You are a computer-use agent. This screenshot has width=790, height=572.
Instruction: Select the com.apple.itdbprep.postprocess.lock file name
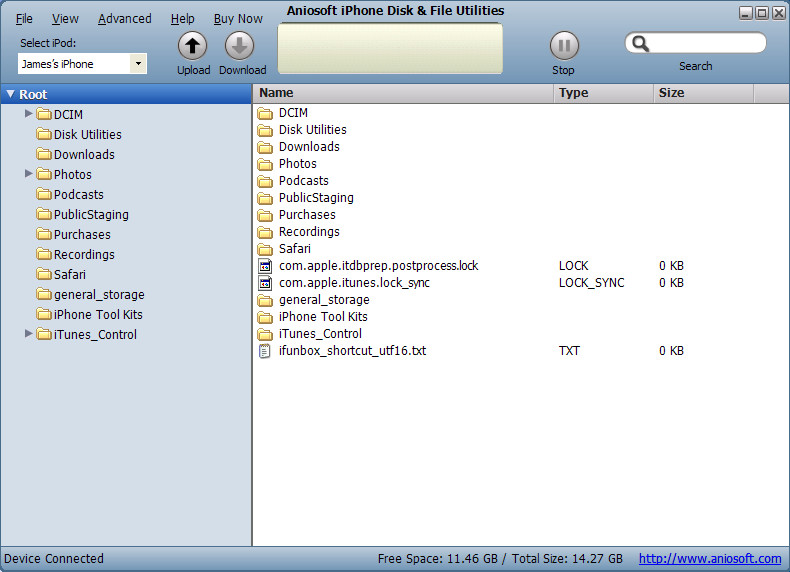tap(378, 266)
